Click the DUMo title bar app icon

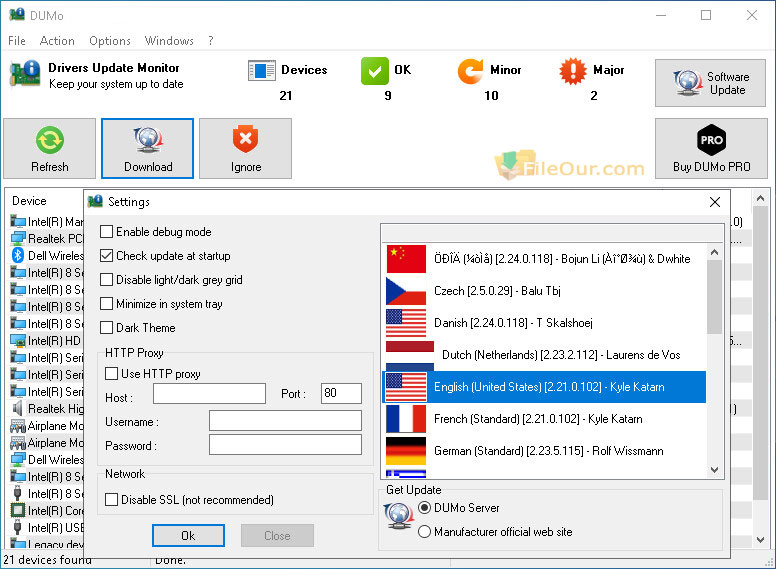(17, 15)
